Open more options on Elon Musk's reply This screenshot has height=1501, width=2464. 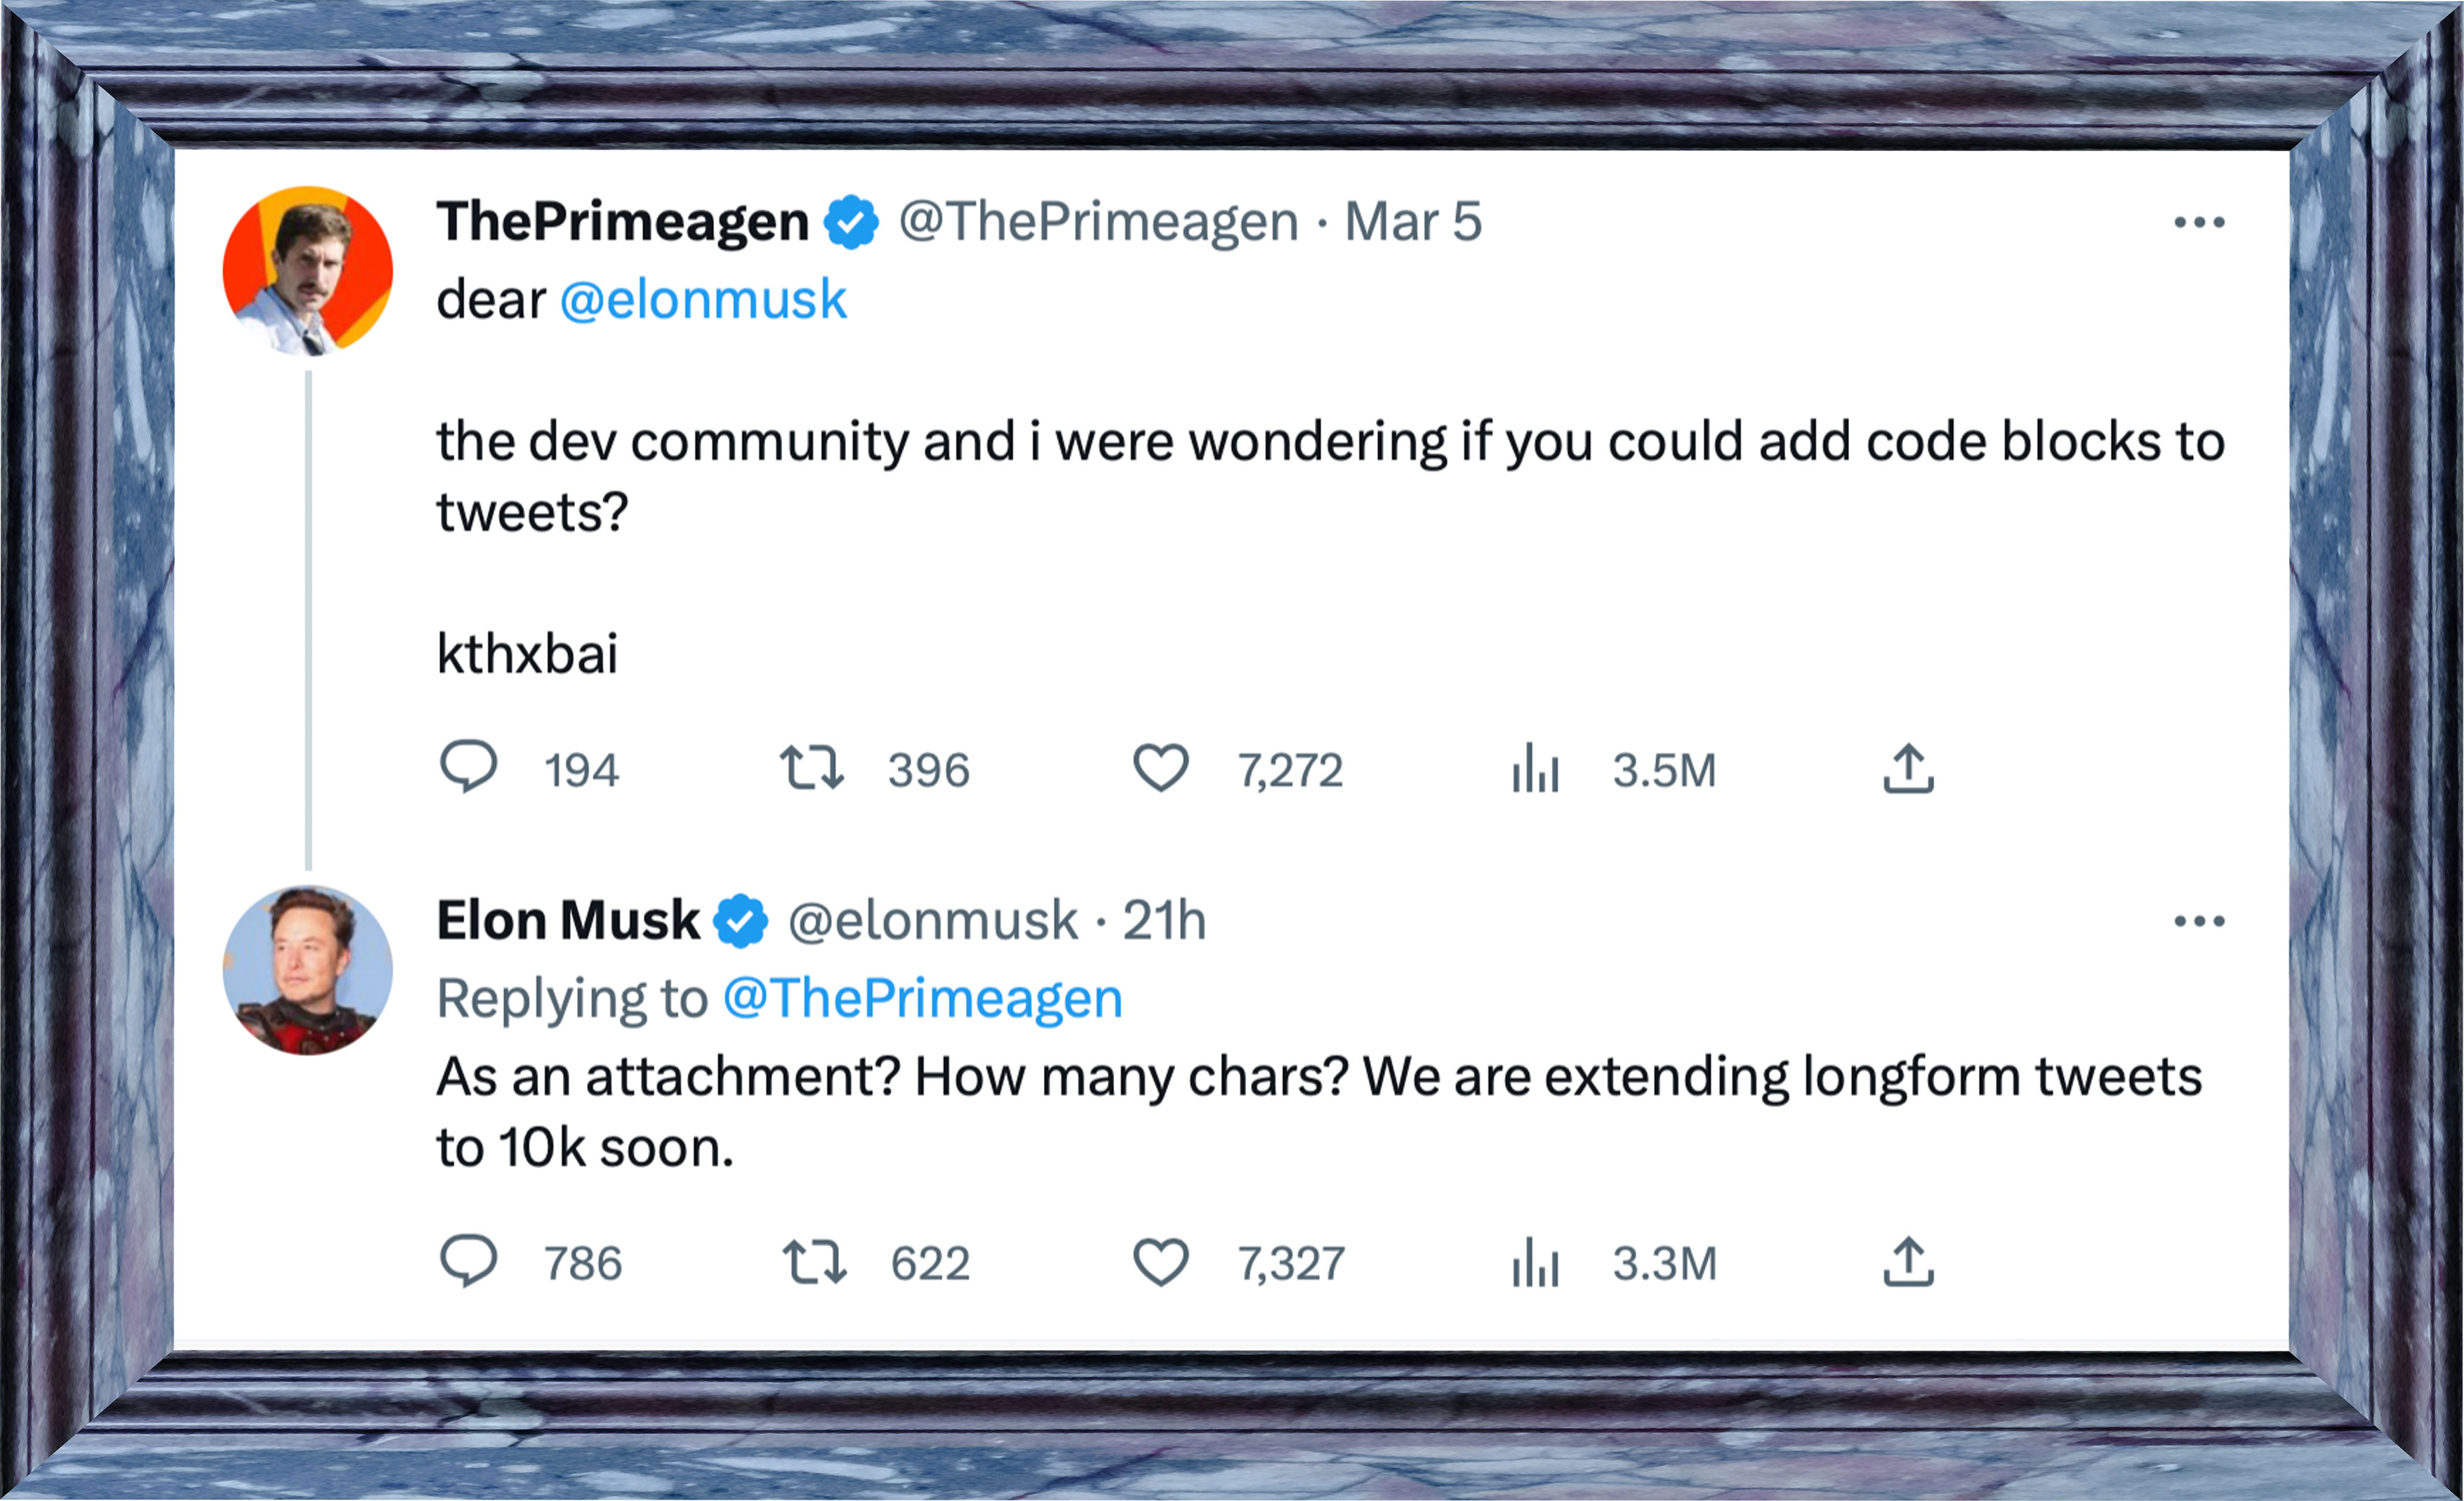coord(2199,921)
